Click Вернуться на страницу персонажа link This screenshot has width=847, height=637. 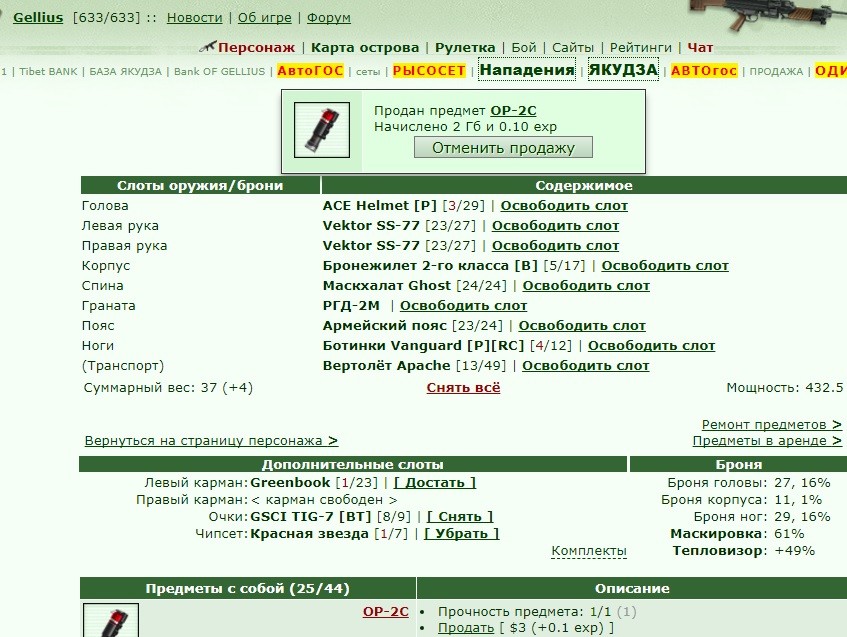(x=211, y=441)
